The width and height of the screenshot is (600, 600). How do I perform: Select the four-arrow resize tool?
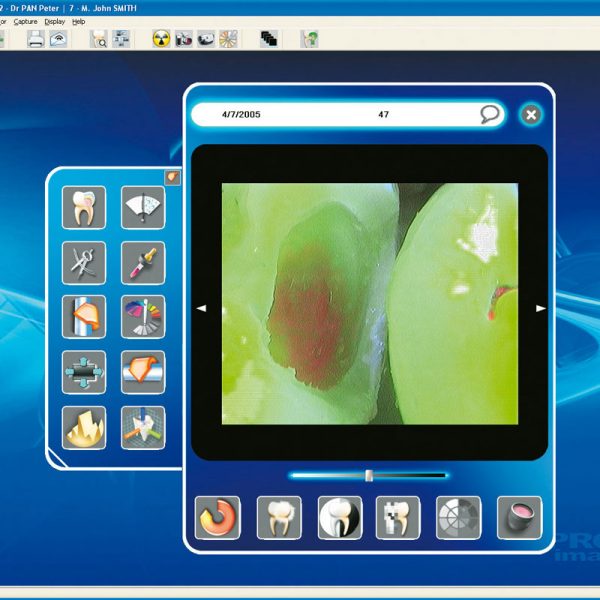point(84,372)
